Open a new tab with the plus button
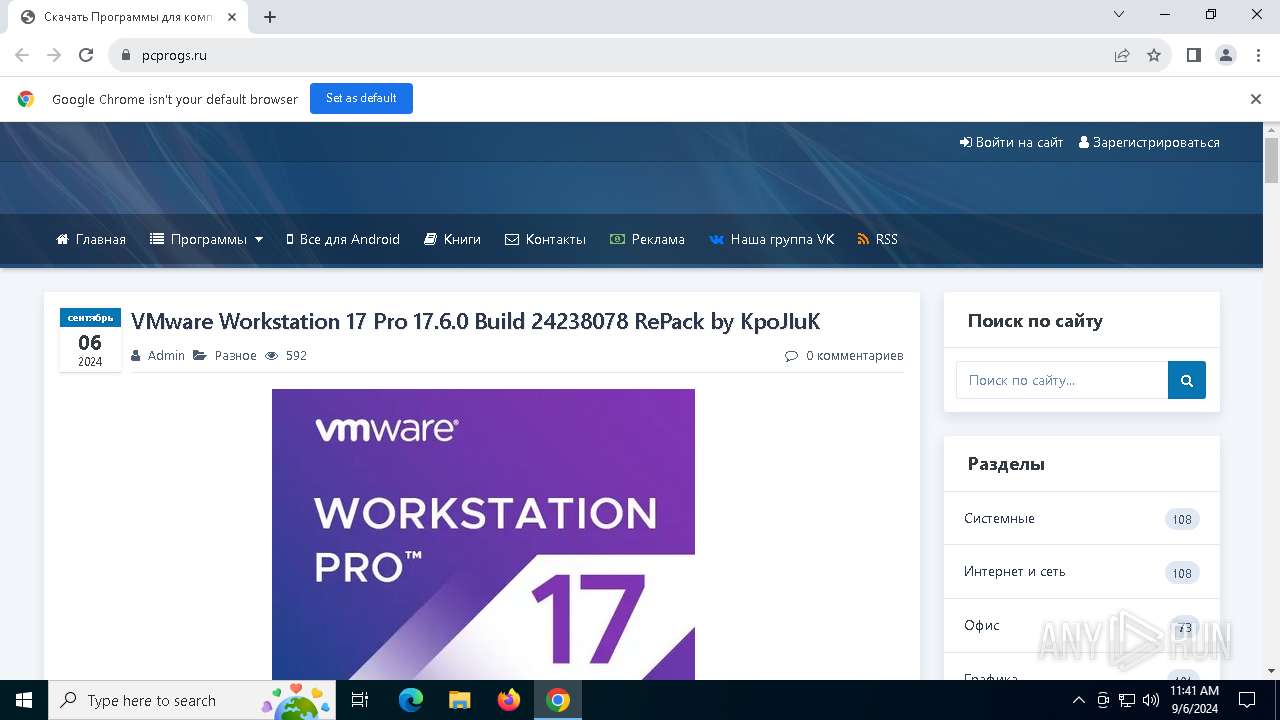The width and height of the screenshot is (1280, 720). tap(270, 17)
